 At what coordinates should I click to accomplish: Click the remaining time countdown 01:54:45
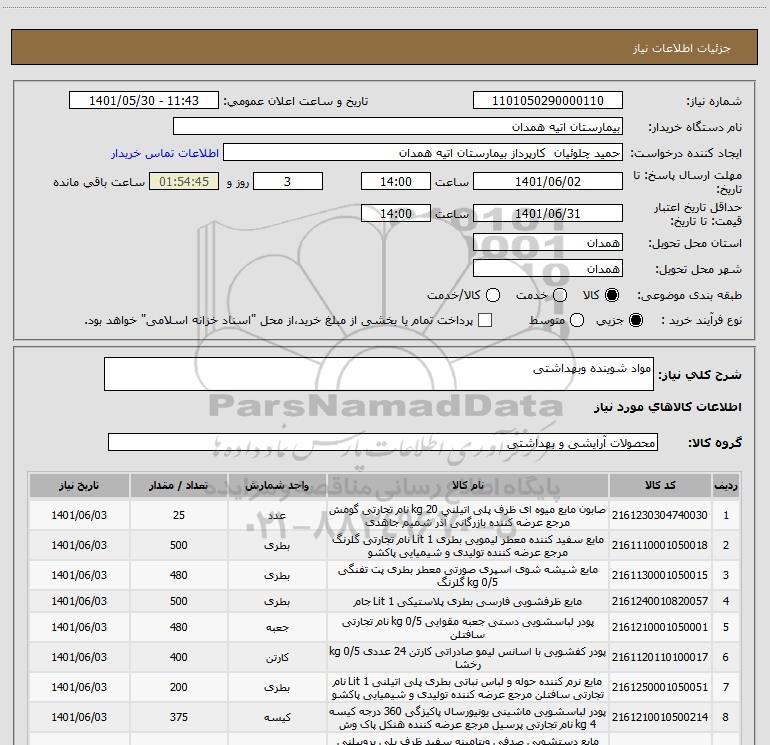tap(184, 181)
